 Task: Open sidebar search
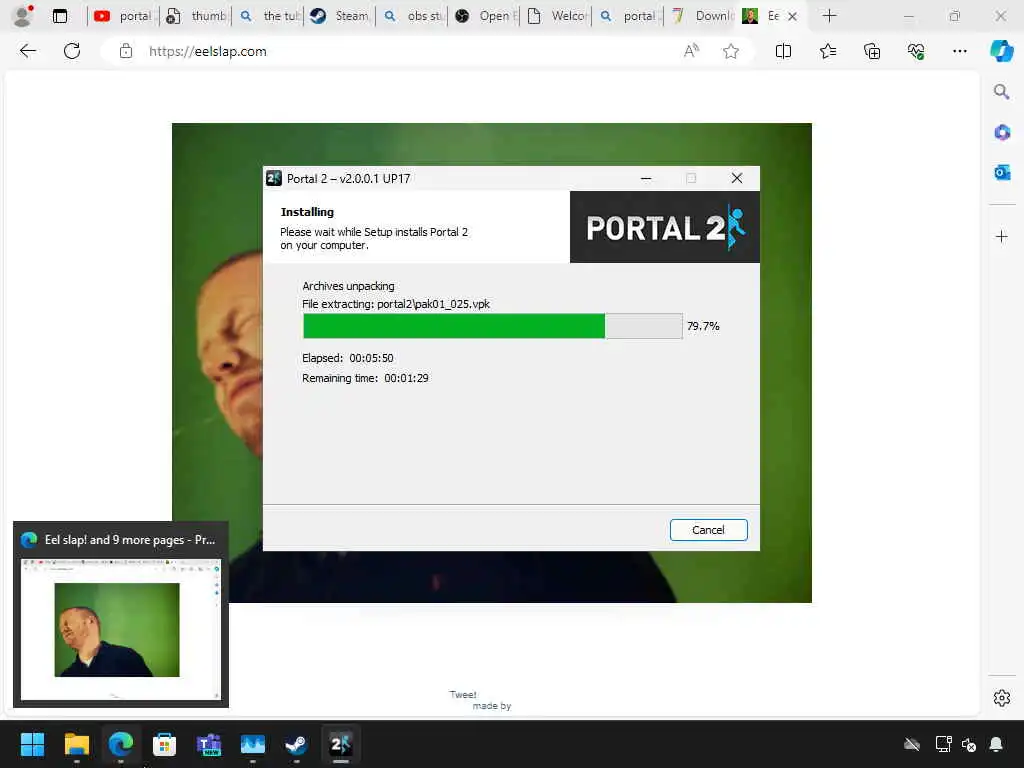pos(1001,92)
